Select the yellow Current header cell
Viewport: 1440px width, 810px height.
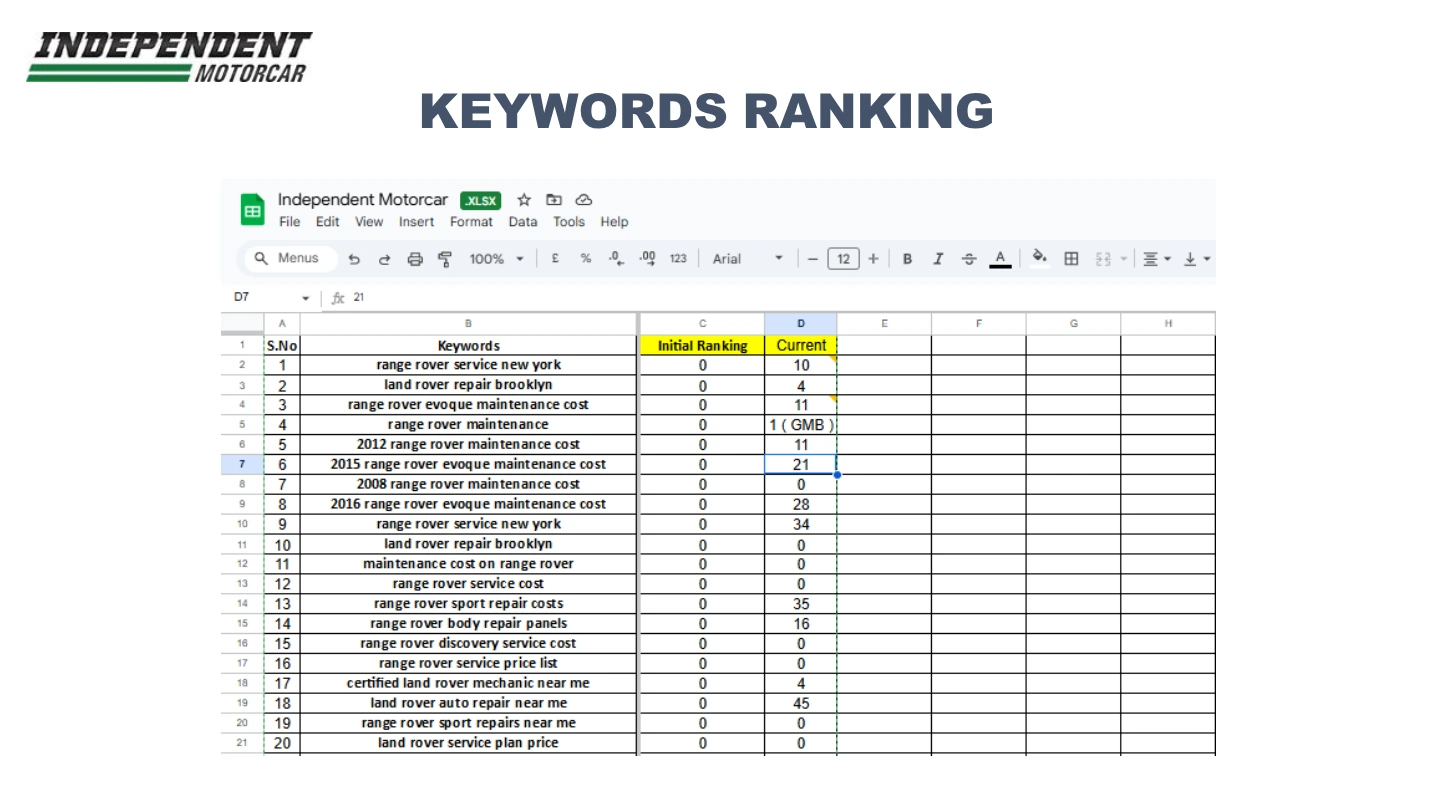(801, 345)
